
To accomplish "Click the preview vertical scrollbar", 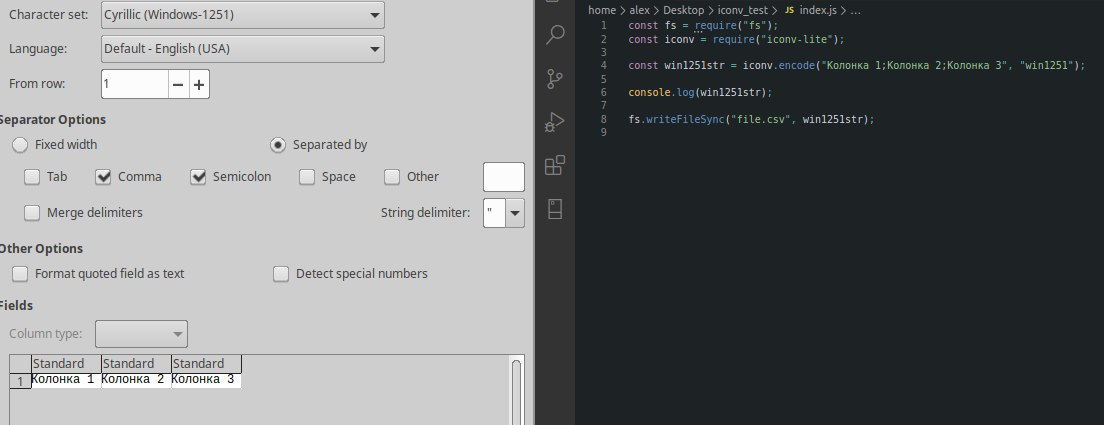I will coord(517,392).
